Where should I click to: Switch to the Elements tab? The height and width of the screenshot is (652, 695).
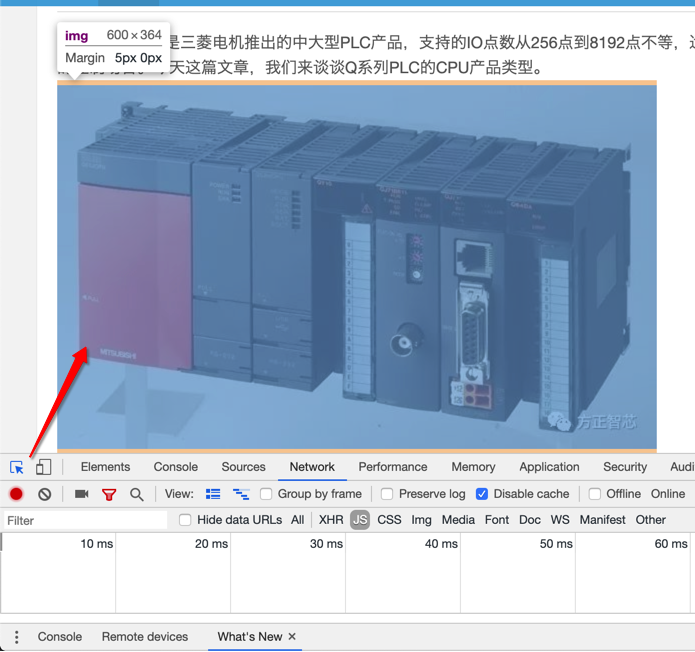[x=105, y=467]
